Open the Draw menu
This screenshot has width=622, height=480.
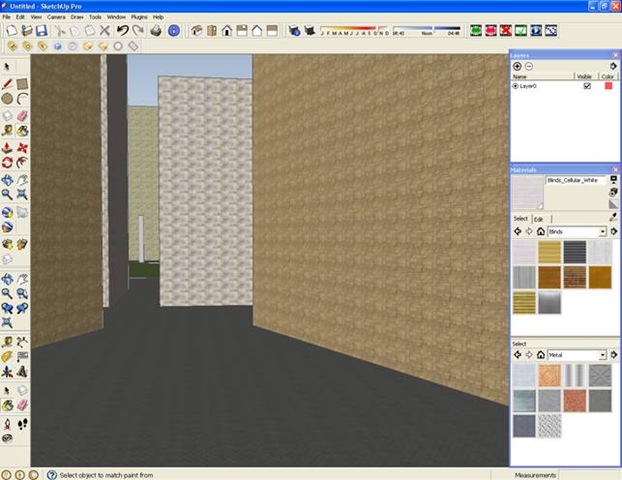[x=77, y=17]
